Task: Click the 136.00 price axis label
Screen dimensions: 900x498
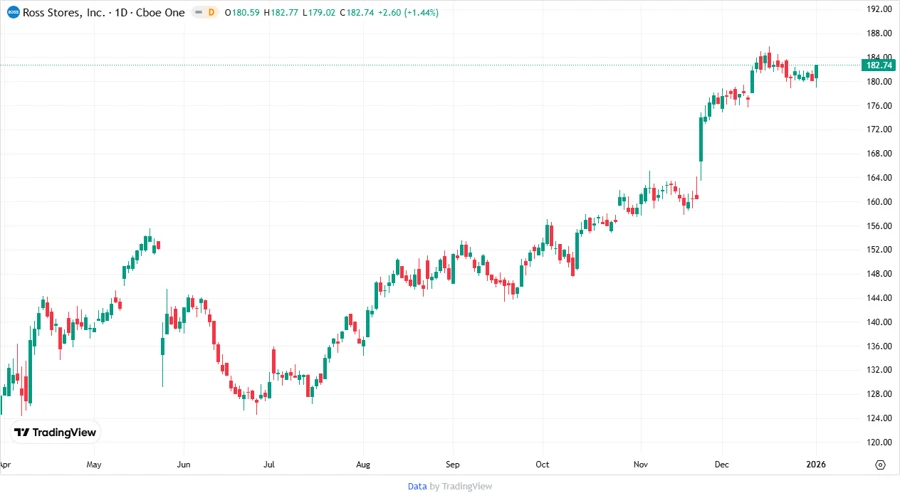Action: [x=879, y=346]
